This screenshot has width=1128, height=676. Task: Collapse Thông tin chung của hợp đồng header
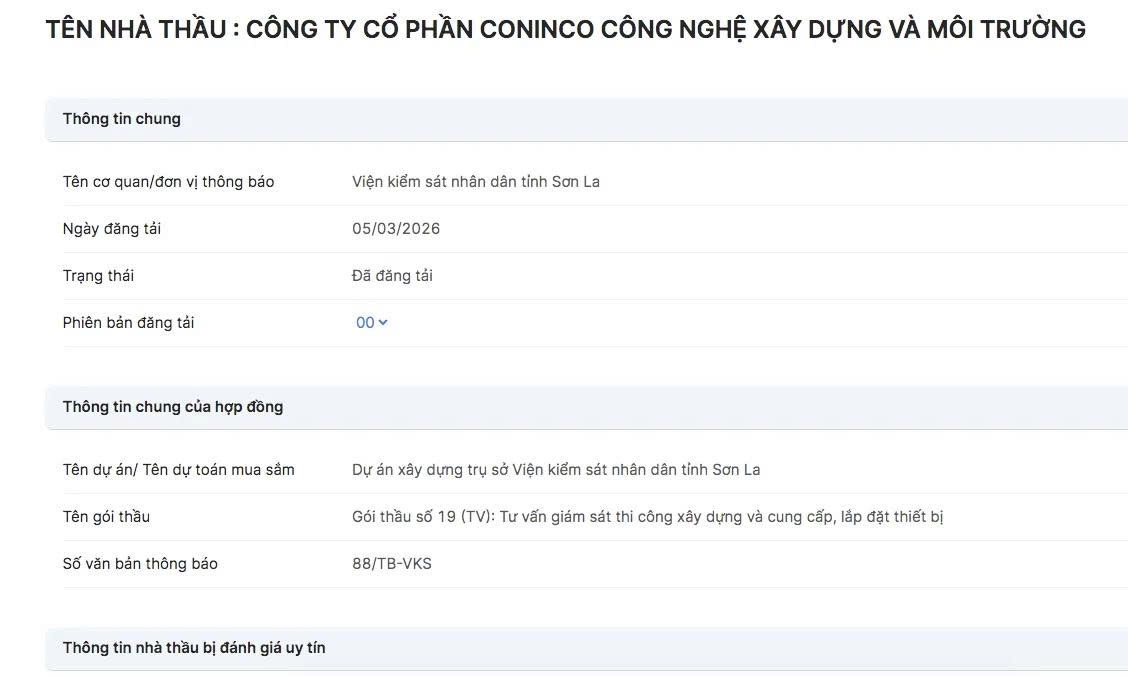tap(586, 407)
